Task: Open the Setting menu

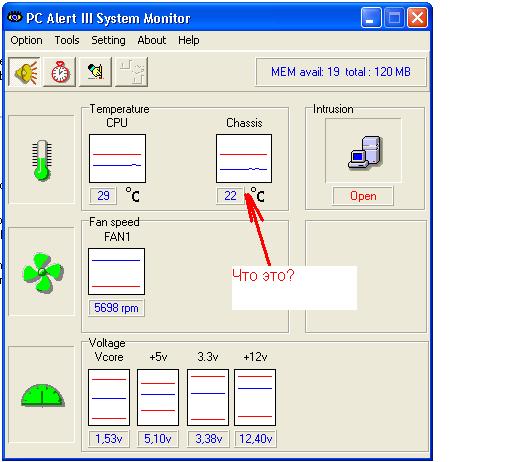Action: coord(108,40)
